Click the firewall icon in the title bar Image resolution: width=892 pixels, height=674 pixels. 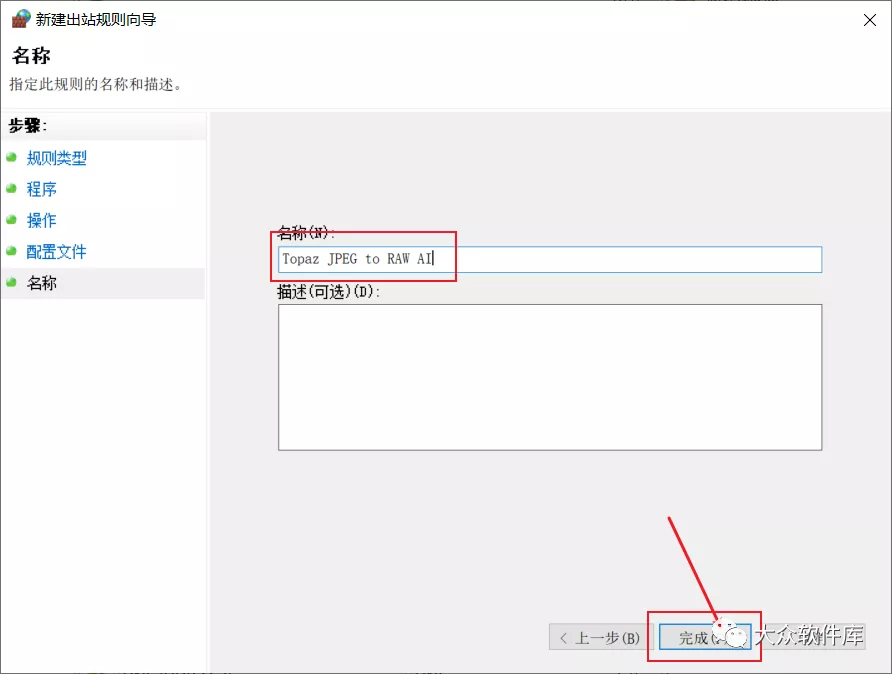pyautogui.click(x=20, y=19)
